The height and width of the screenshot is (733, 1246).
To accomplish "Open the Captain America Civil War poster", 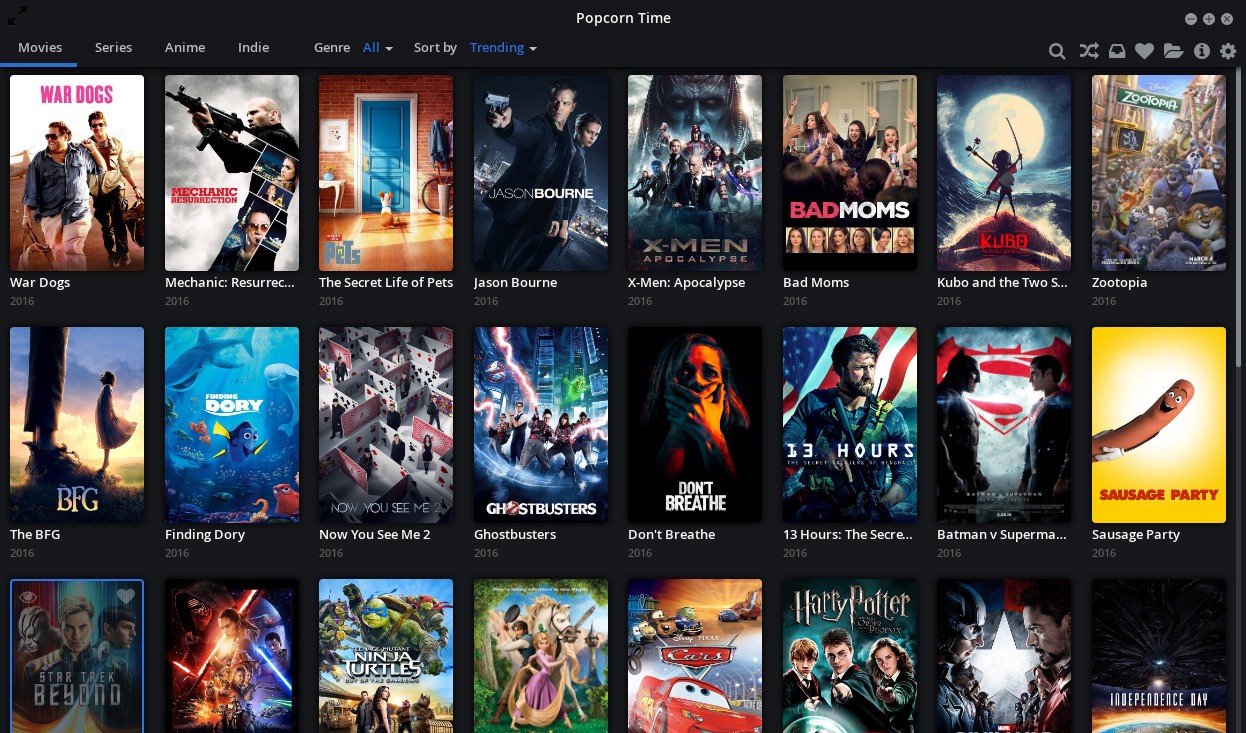I will point(1004,656).
